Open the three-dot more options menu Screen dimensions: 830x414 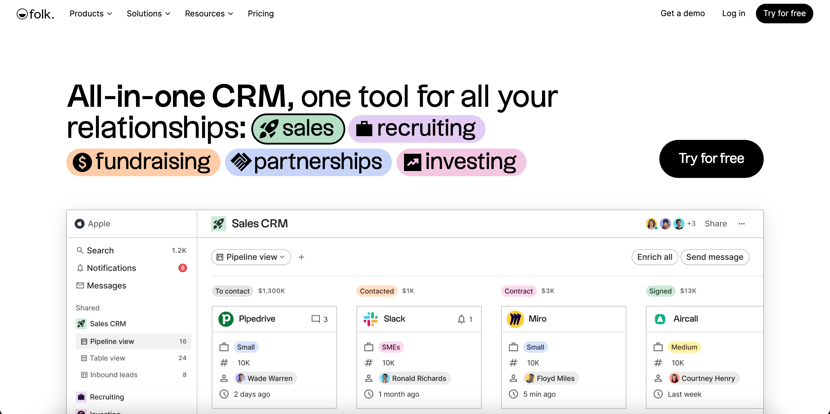742,224
